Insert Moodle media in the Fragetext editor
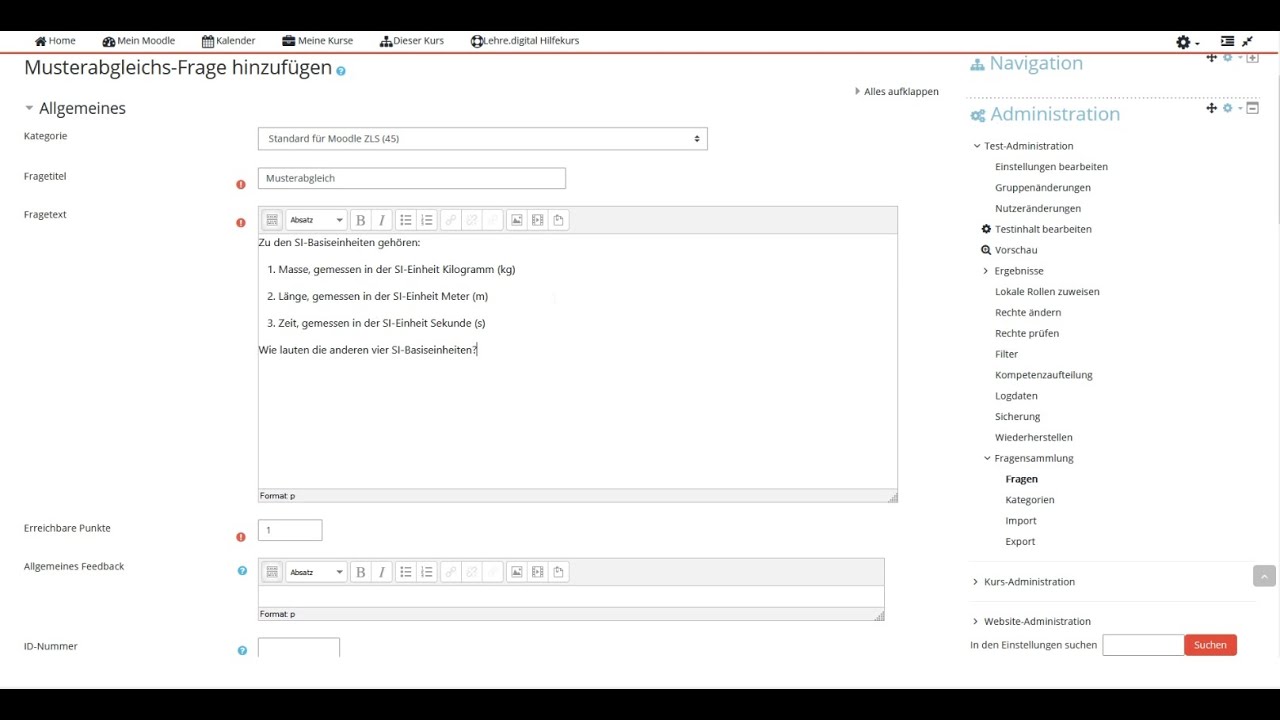 point(538,220)
